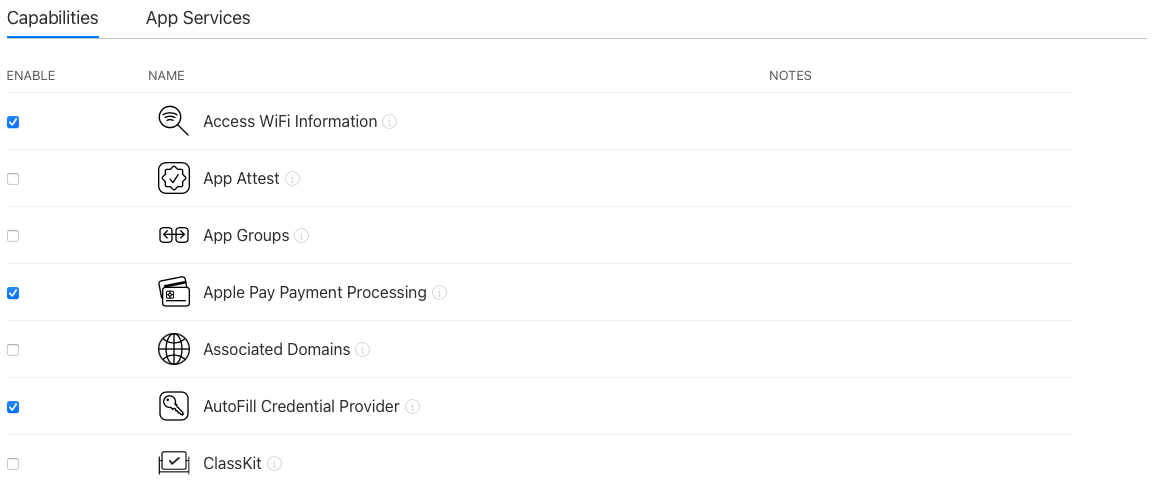The height and width of the screenshot is (484, 1158).
Task: Open info tooltip next to App Groups
Action: click(x=301, y=236)
